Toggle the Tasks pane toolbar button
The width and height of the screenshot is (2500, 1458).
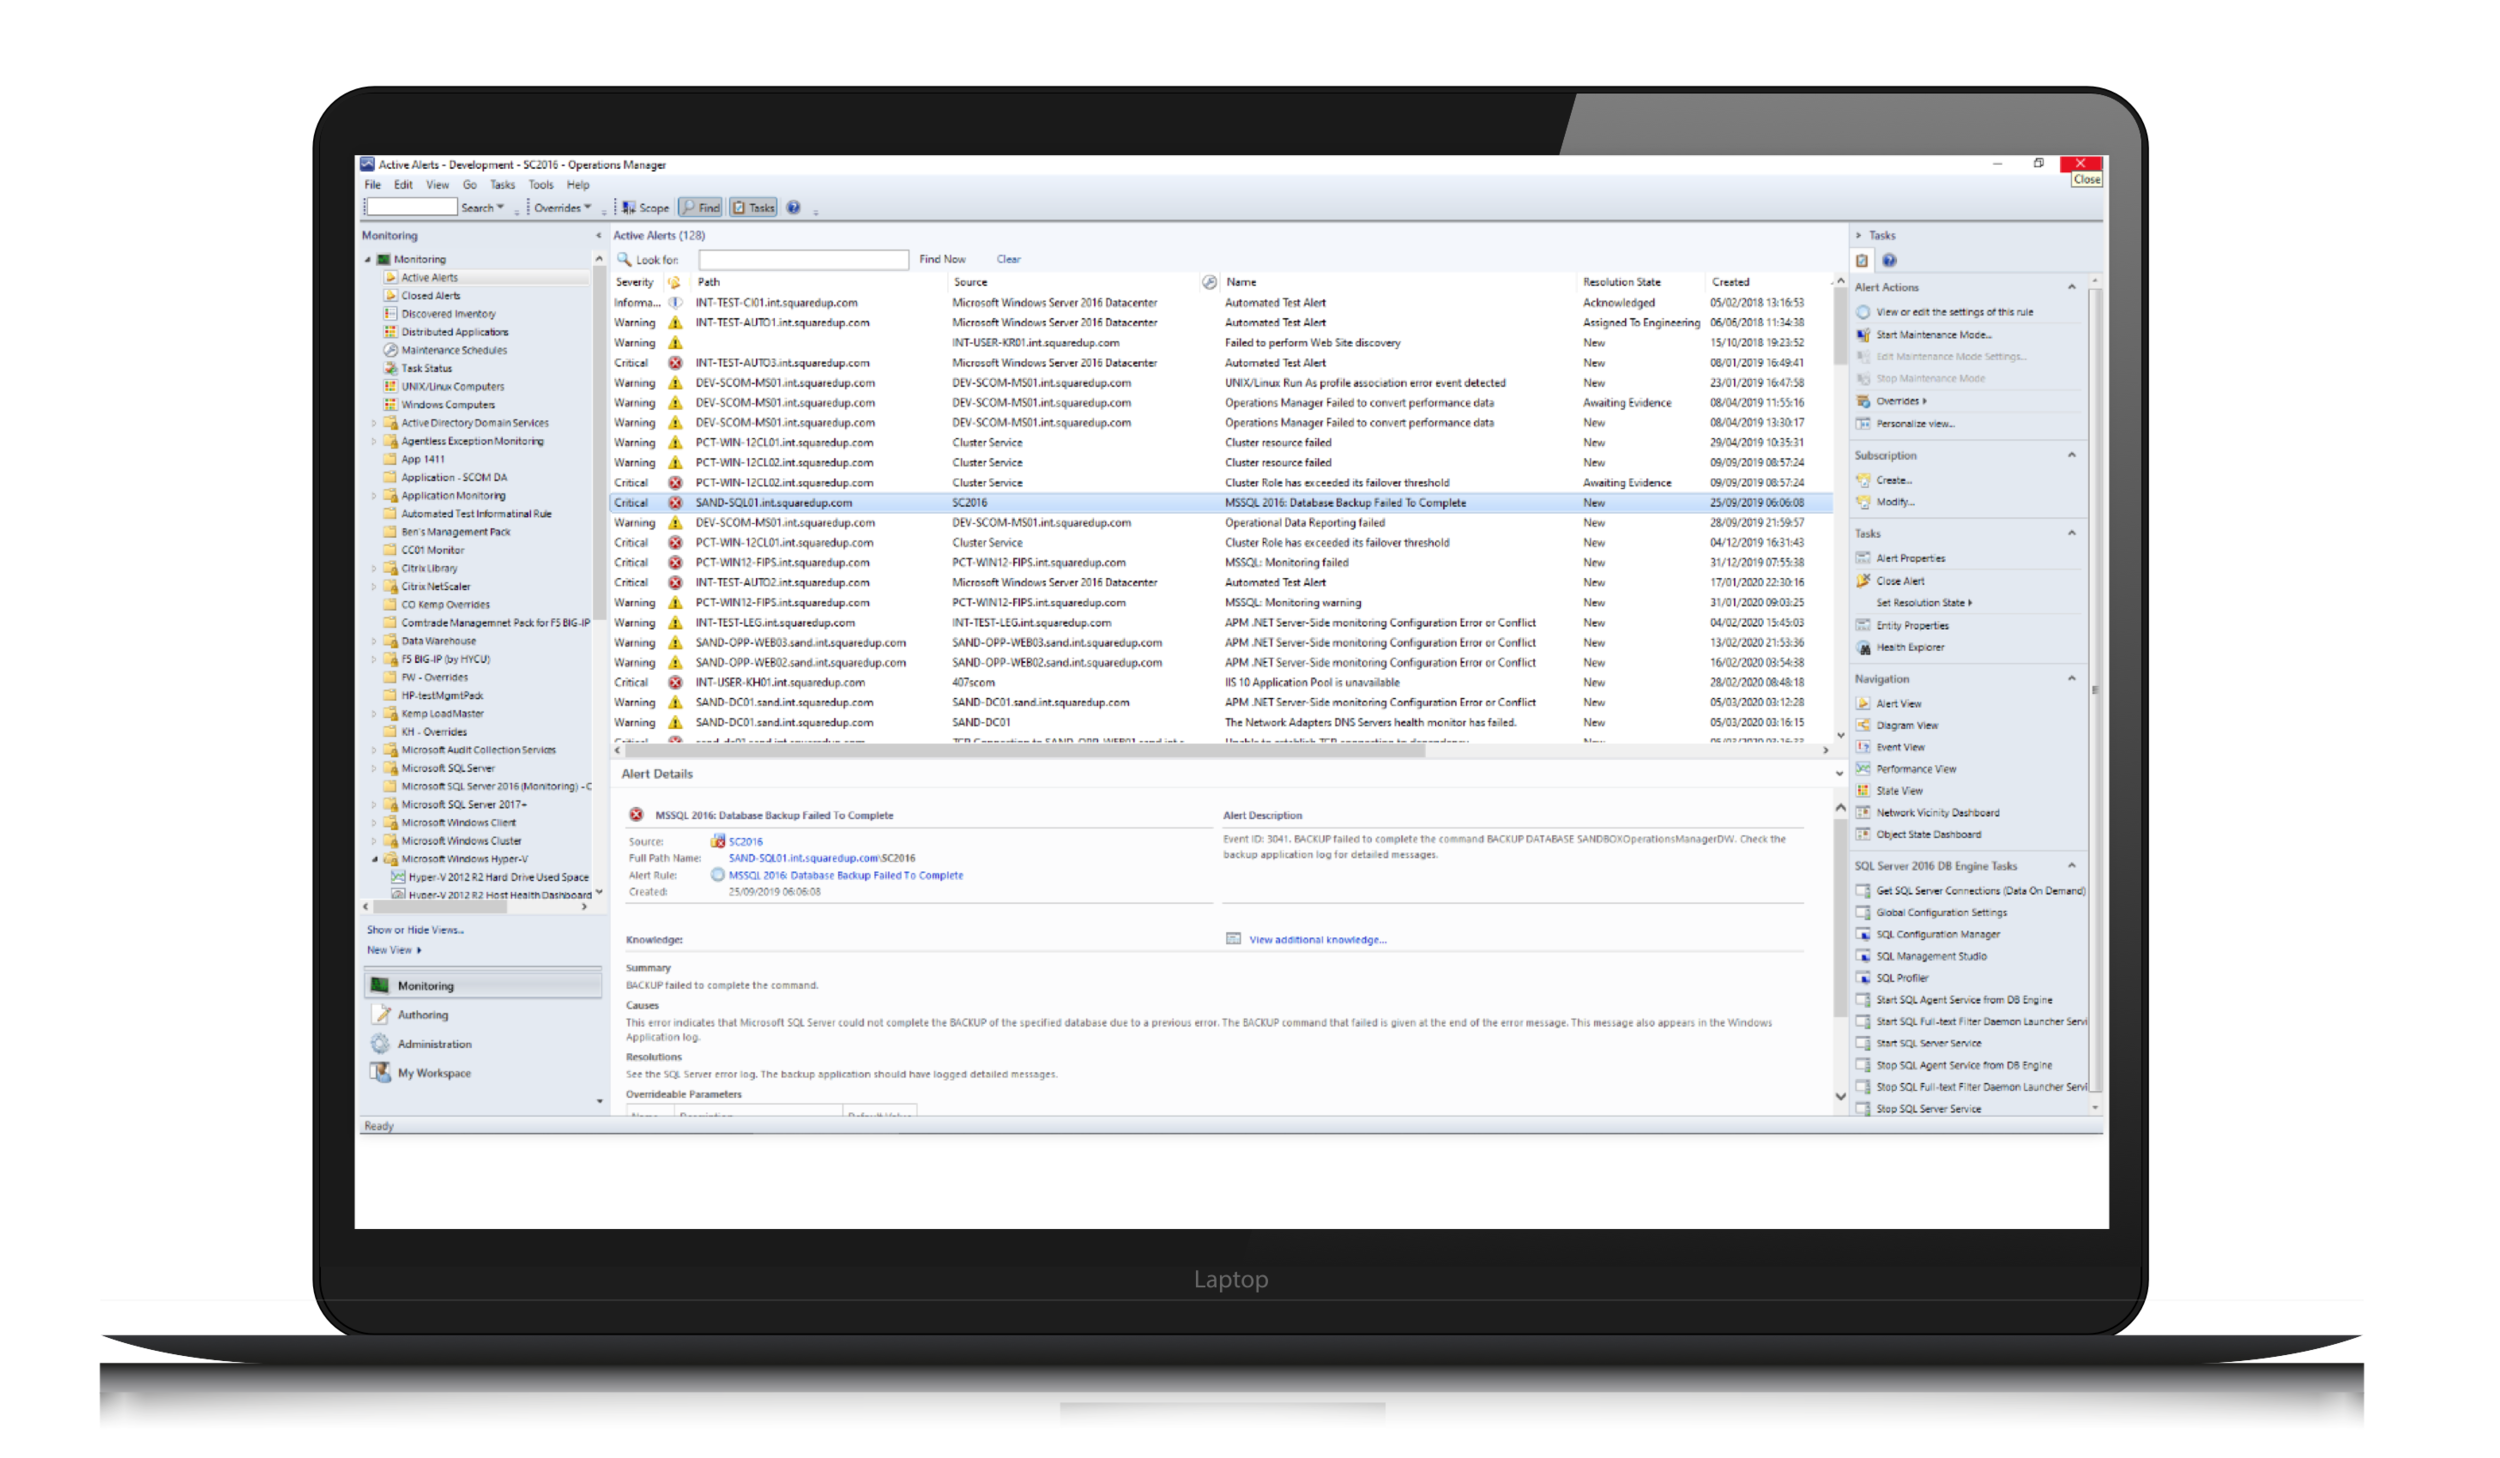753,208
